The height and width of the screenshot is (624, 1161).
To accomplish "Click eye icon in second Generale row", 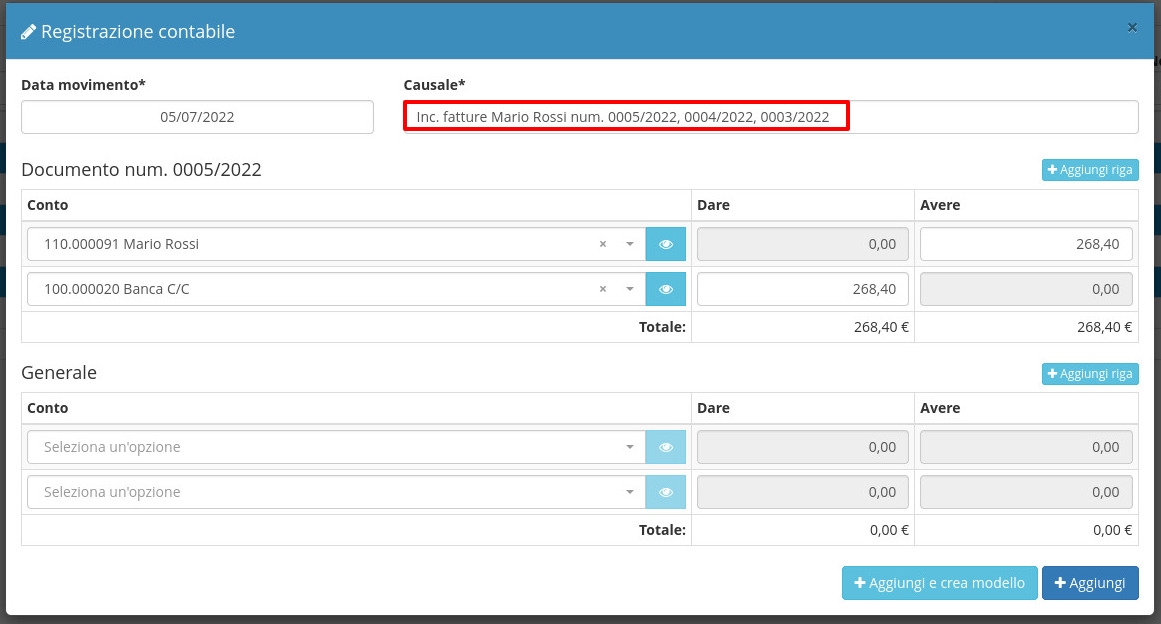I will (x=666, y=492).
